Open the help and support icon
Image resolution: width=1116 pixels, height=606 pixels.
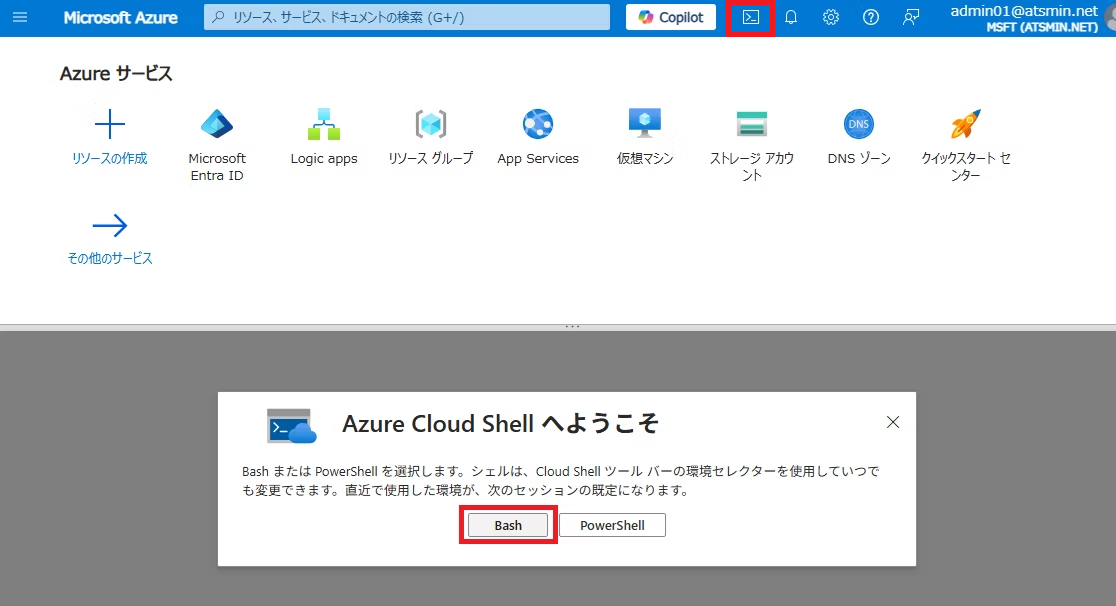point(870,17)
